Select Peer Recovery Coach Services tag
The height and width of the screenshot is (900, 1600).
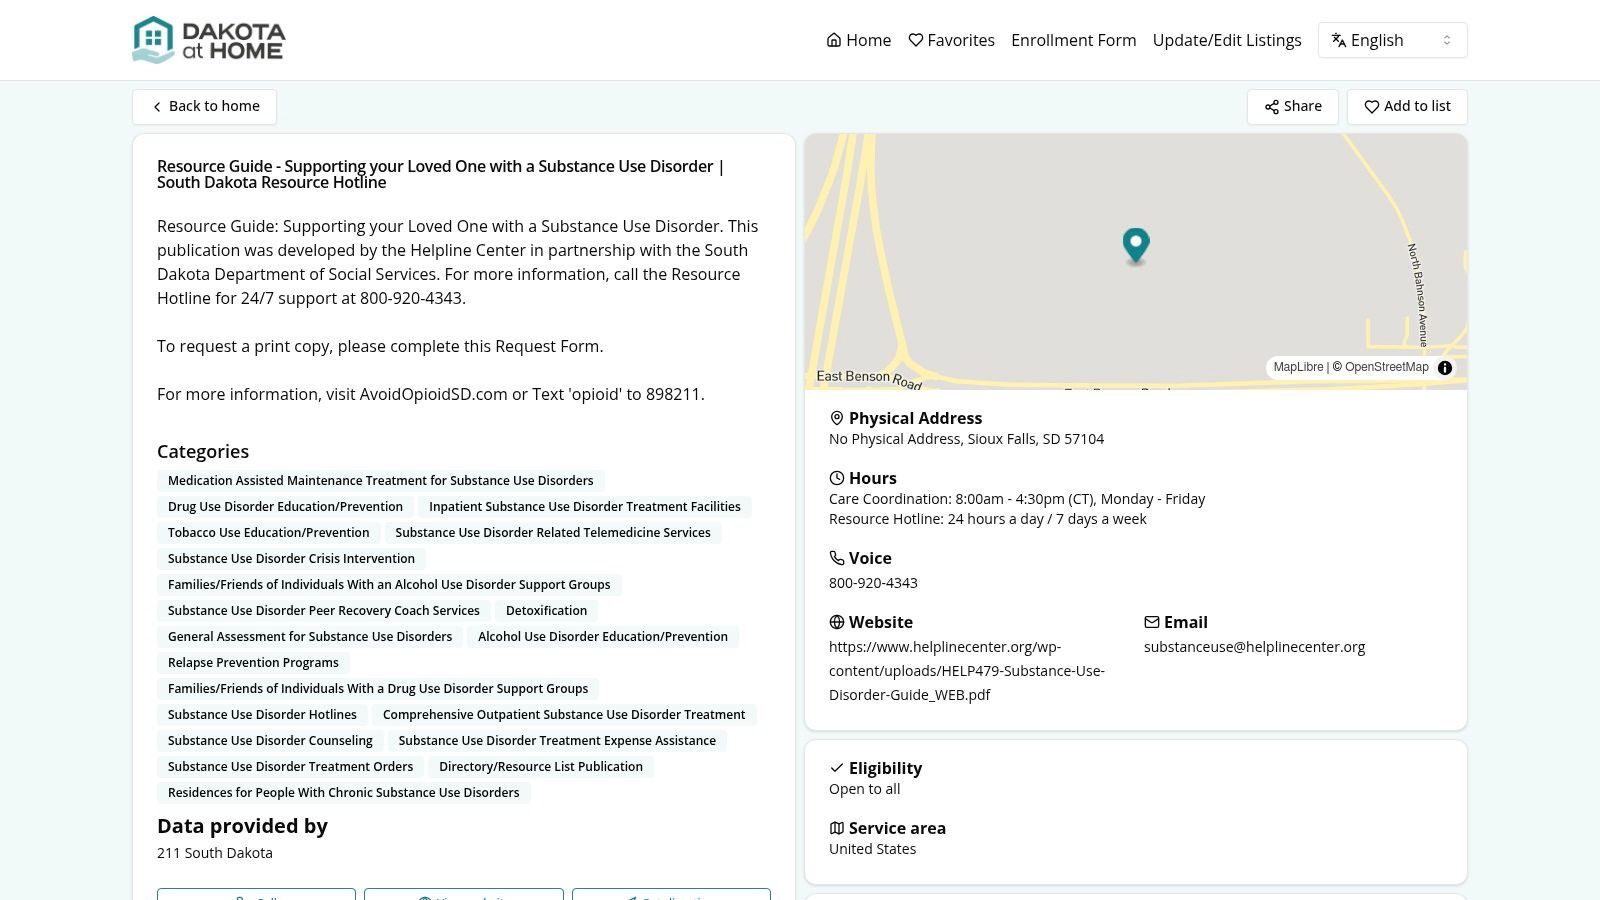(324, 611)
